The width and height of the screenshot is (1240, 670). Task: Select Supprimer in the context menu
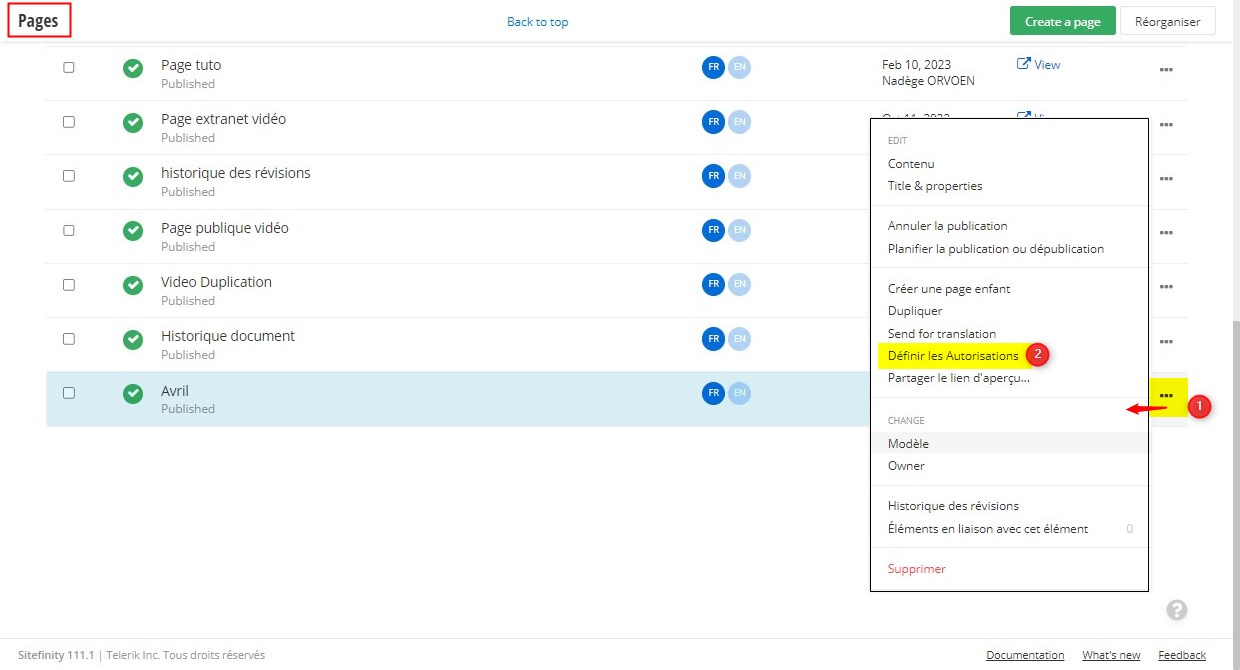(x=916, y=569)
